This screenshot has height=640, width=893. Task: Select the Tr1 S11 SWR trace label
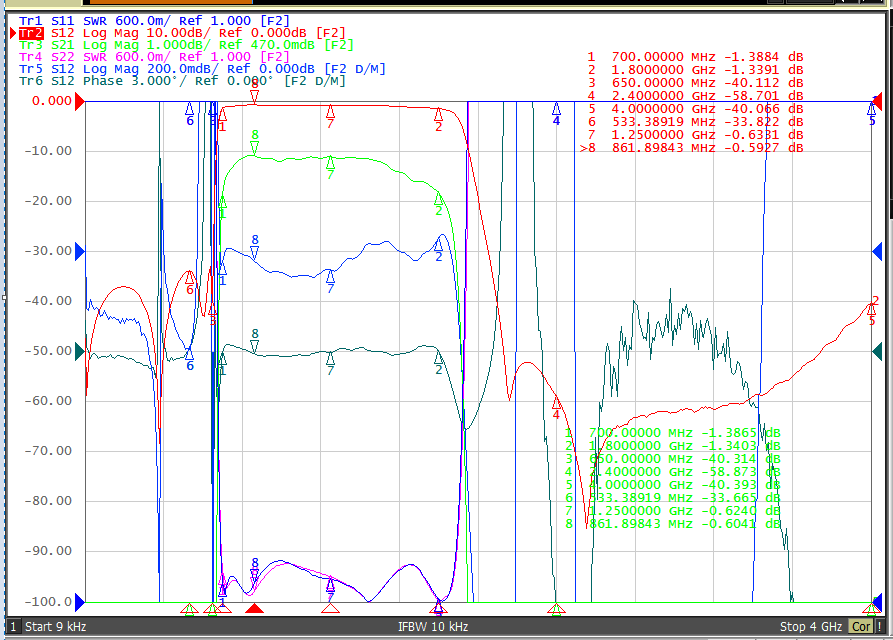click(x=154, y=21)
